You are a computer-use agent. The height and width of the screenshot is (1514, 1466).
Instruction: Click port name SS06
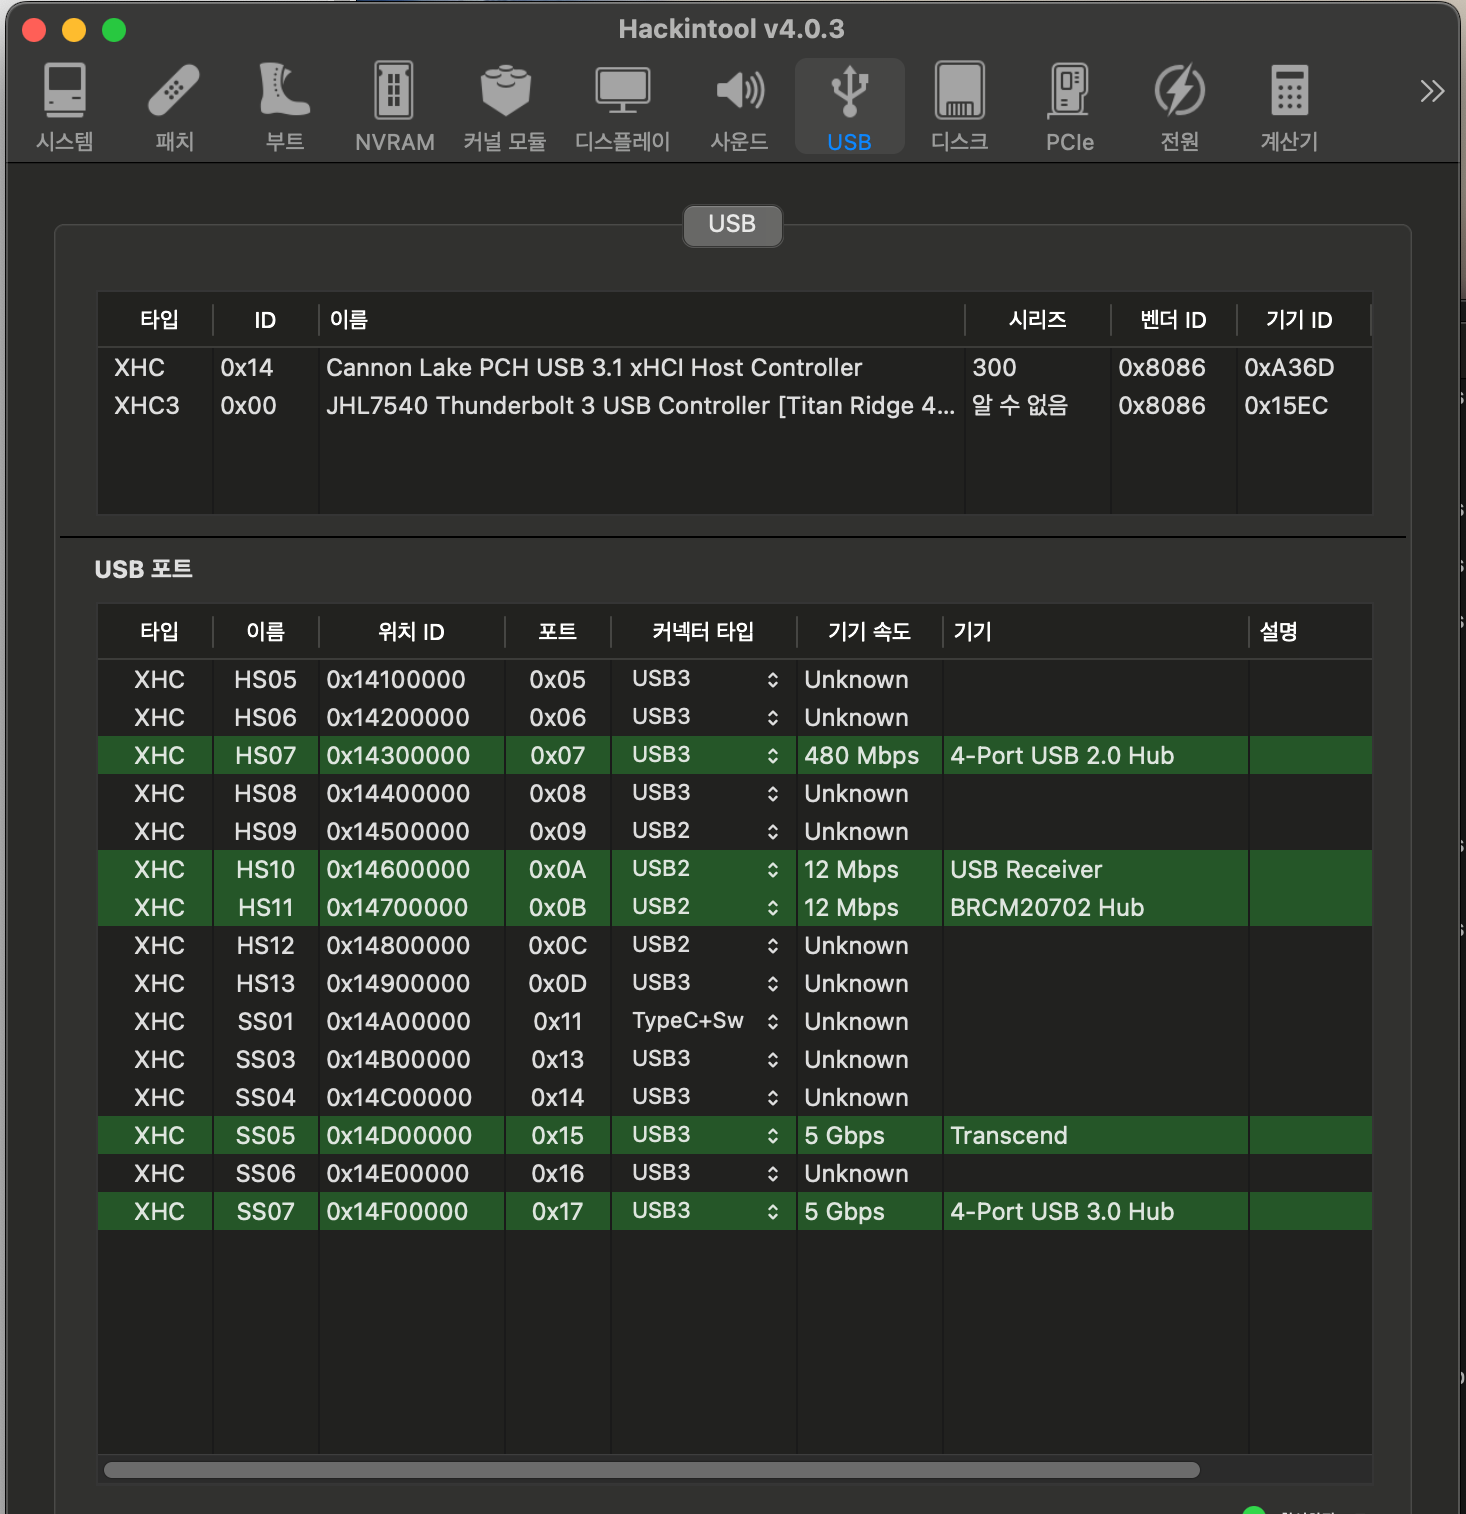click(x=265, y=1173)
